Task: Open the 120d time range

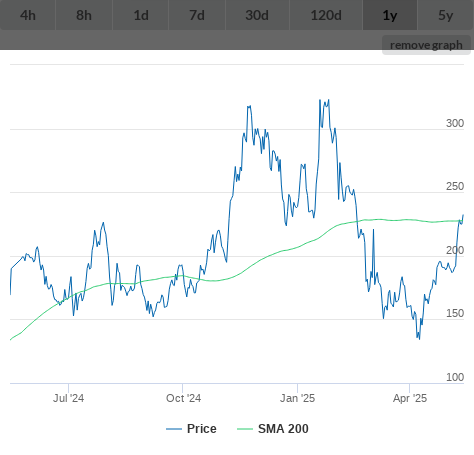Action: click(326, 15)
